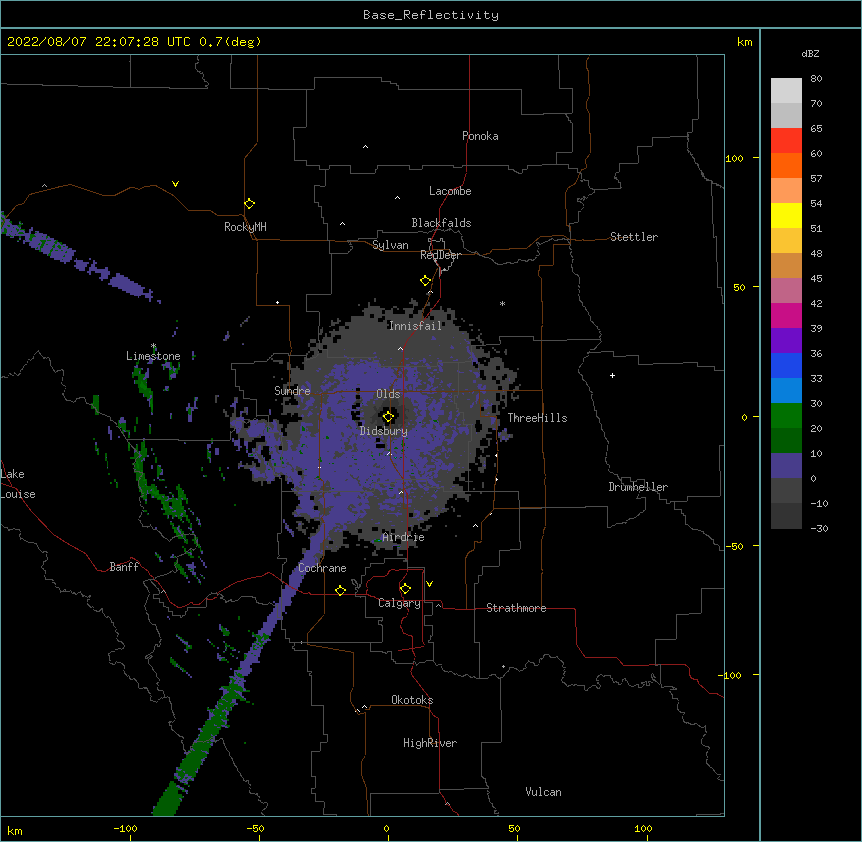Select the orange 57–60 dBZ legend swatch

coord(786,165)
